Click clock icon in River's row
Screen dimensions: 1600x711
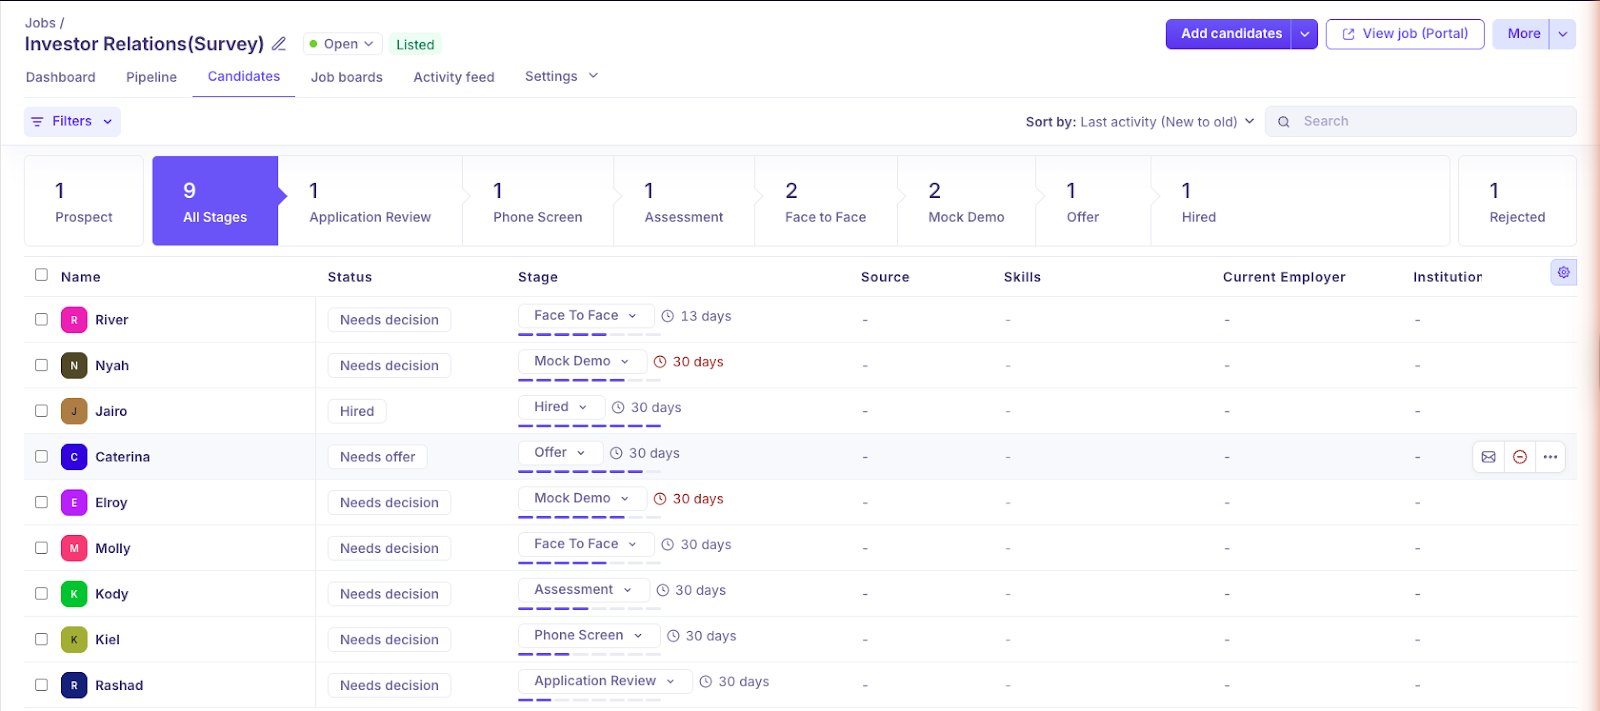pyautogui.click(x=668, y=316)
